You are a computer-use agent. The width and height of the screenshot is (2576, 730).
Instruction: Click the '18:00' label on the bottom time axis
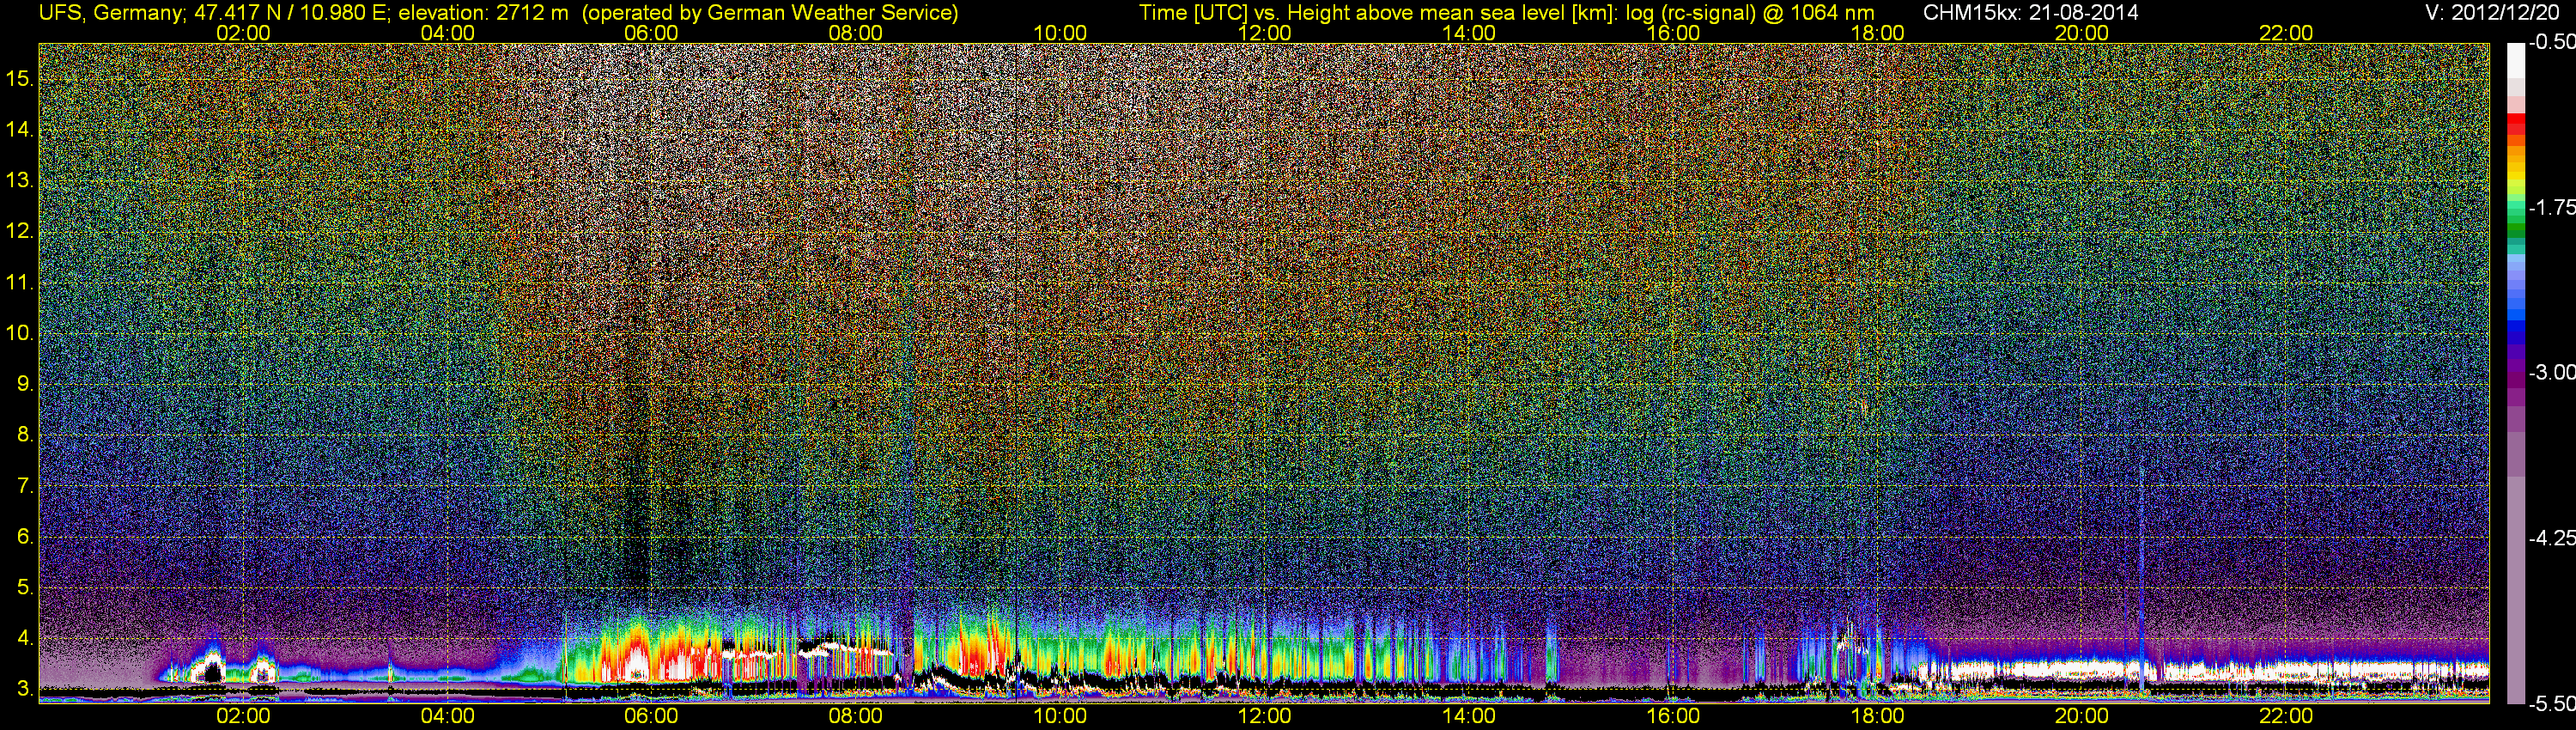[x=1877, y=716]
